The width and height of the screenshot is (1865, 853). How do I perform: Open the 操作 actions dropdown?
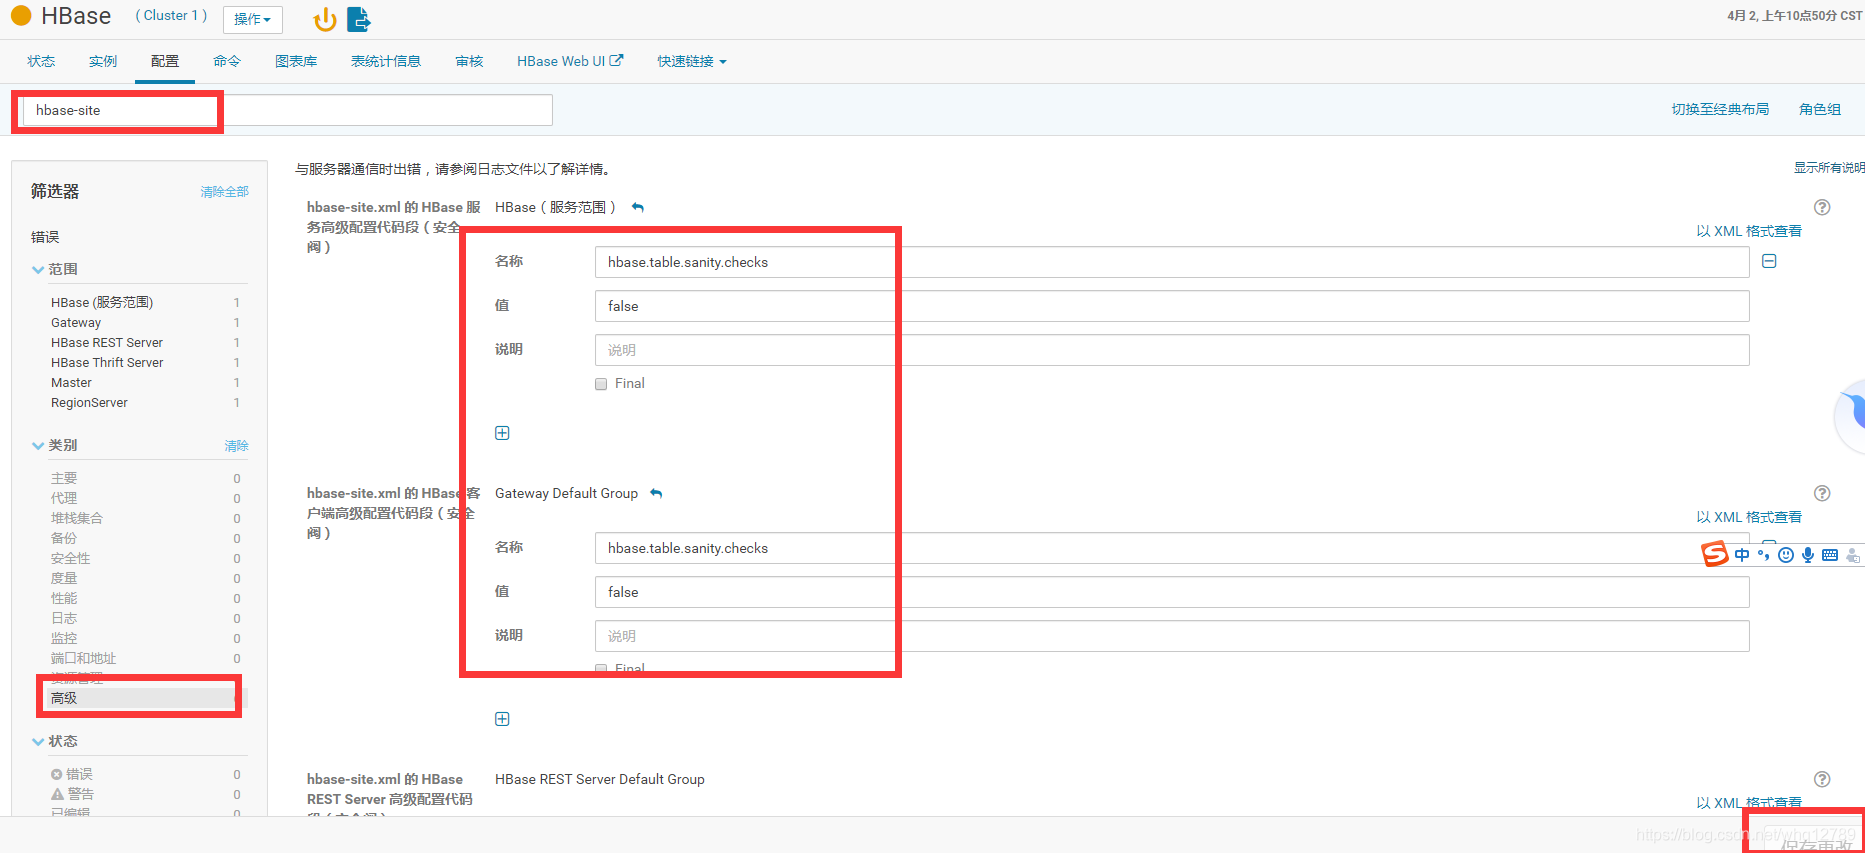click(x=253, y=19)
